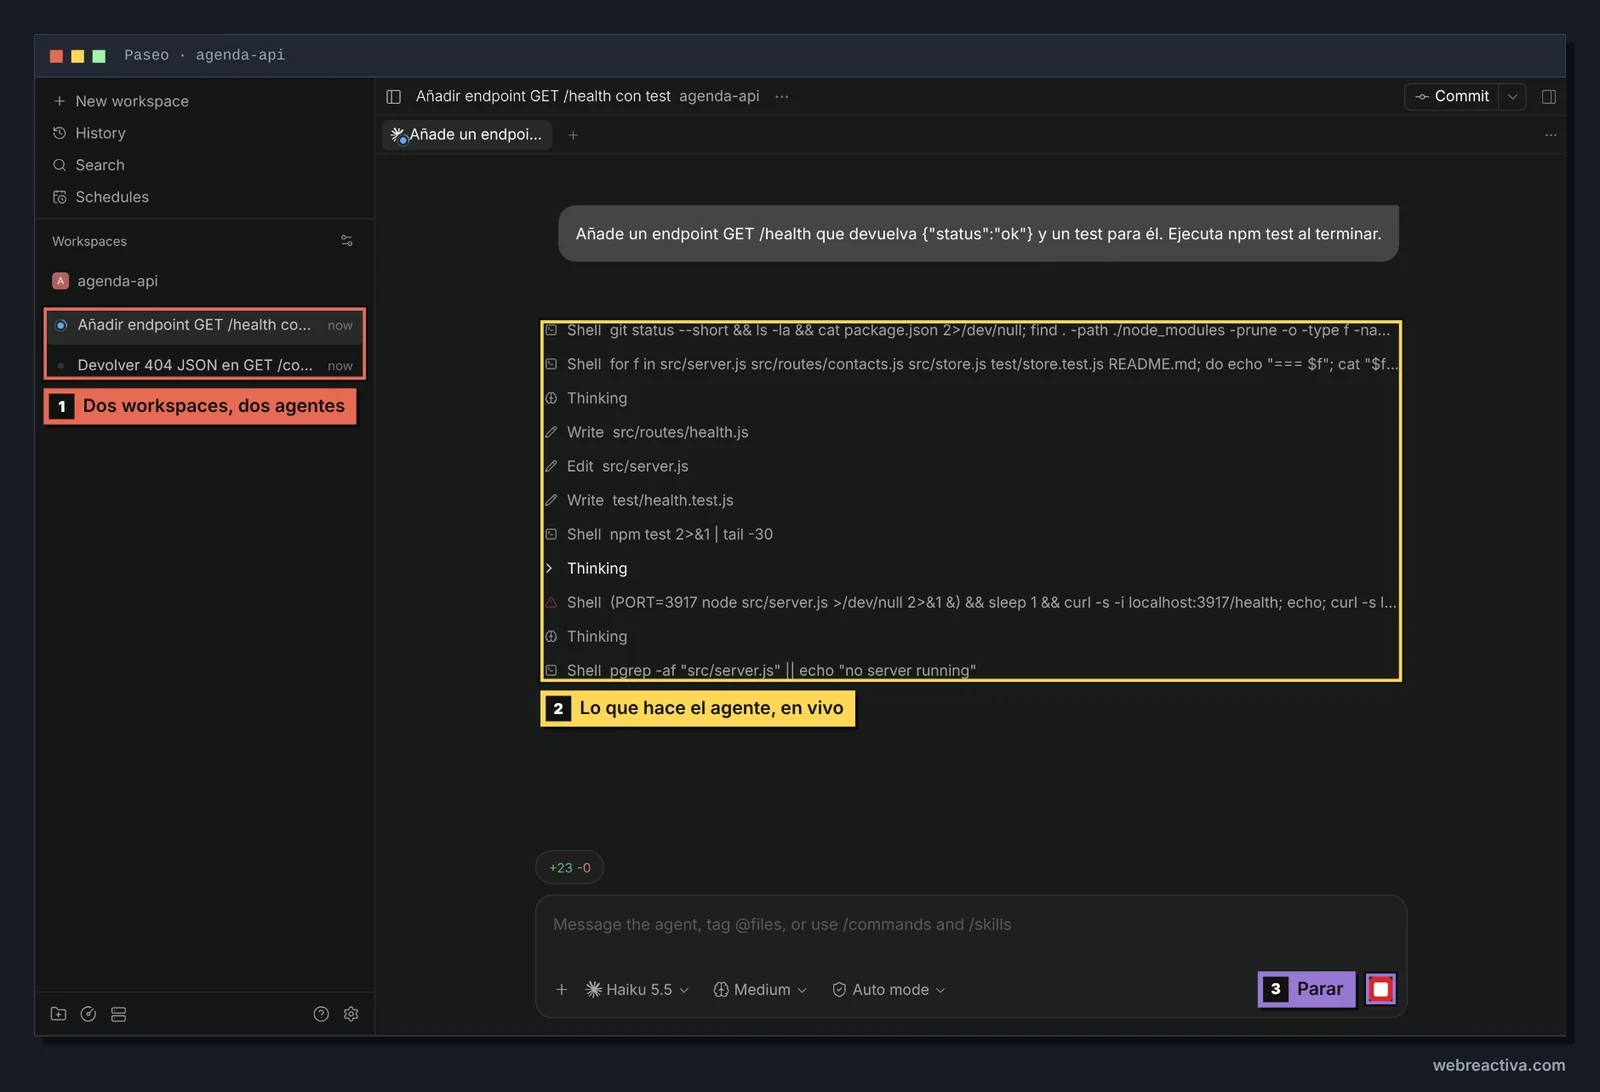Click the agenda-api workspace avatar icon

[x=61, y=281]
